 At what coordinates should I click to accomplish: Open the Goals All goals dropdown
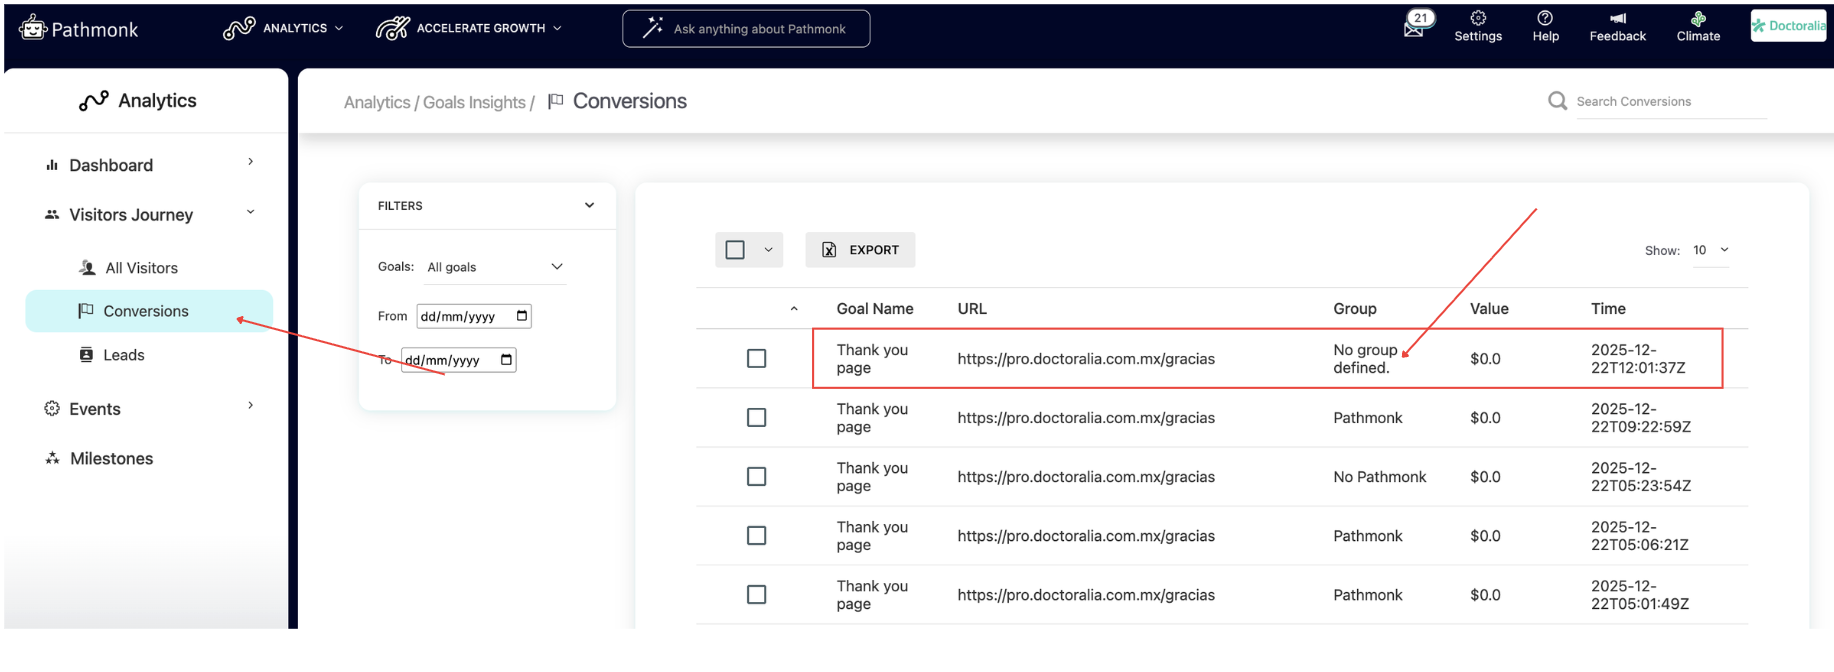point(495,267)
